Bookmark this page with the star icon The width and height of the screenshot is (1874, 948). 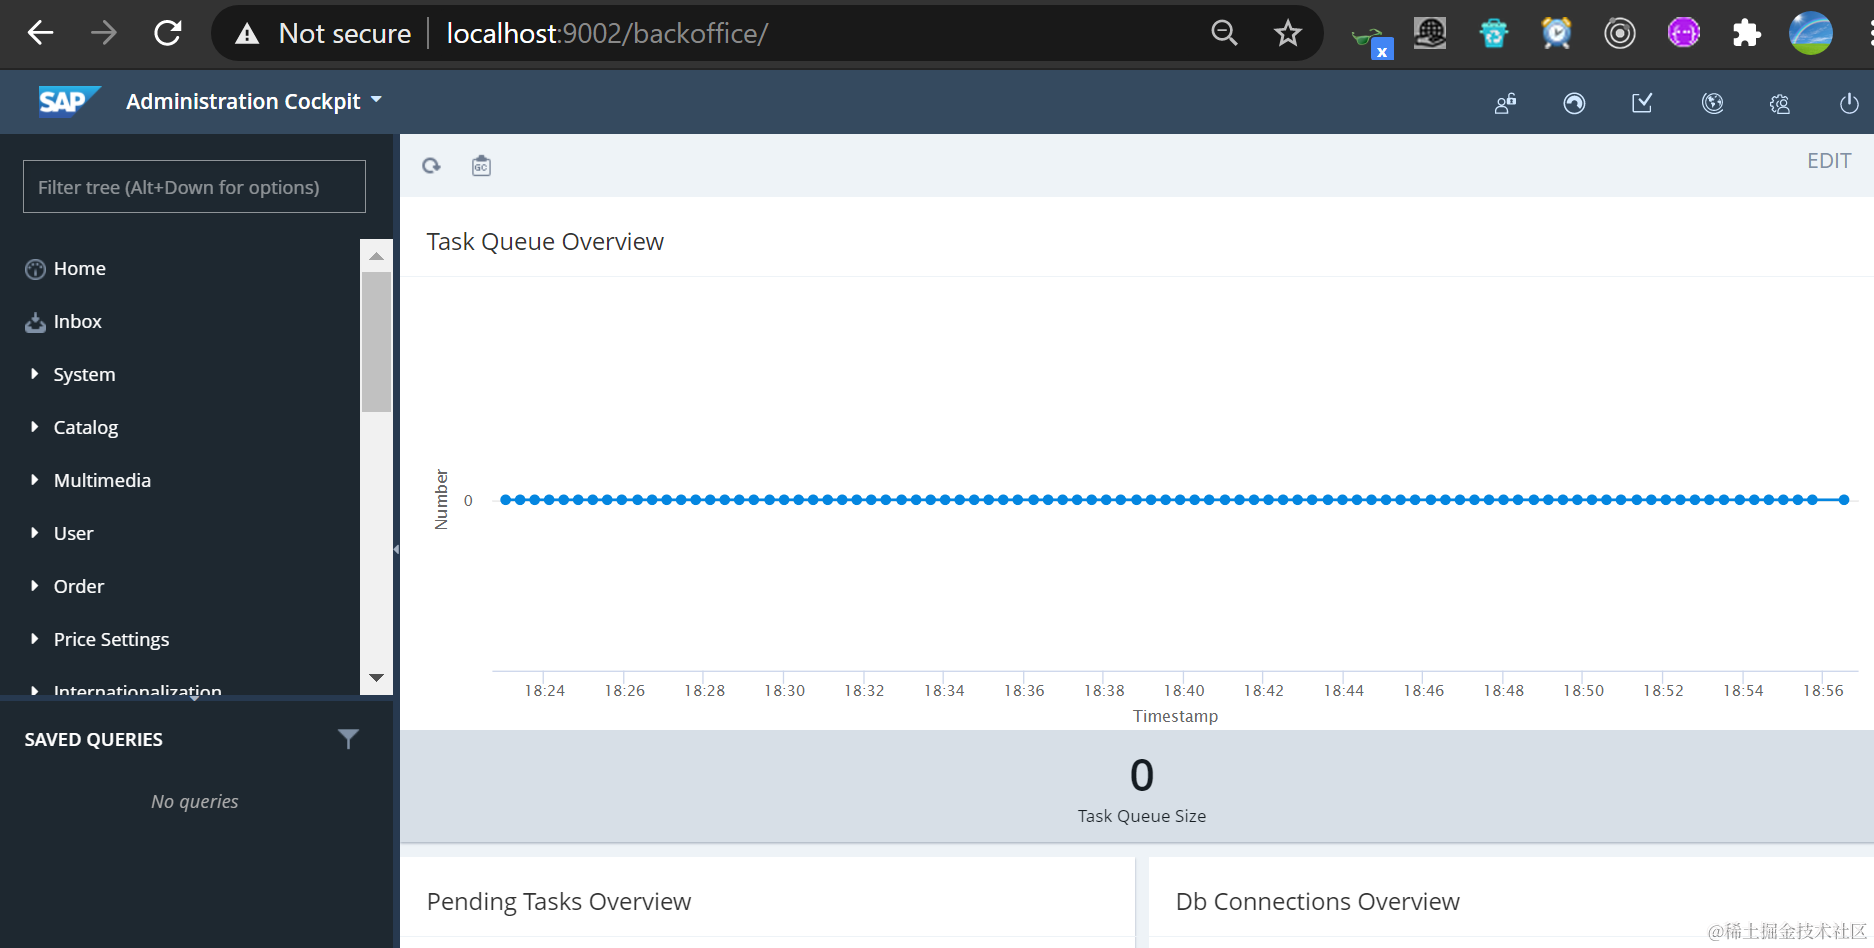pos(1288,33)
